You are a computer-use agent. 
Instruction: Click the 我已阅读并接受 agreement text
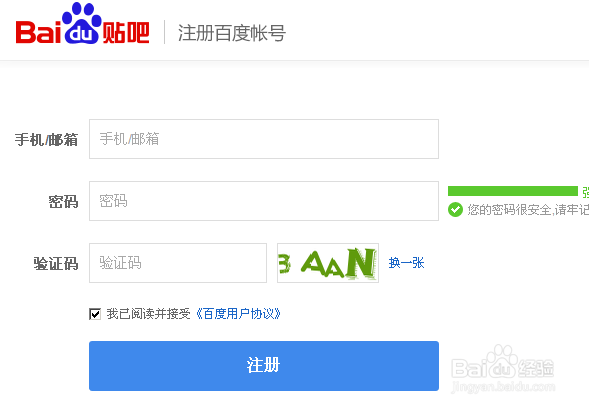(148, 314)
